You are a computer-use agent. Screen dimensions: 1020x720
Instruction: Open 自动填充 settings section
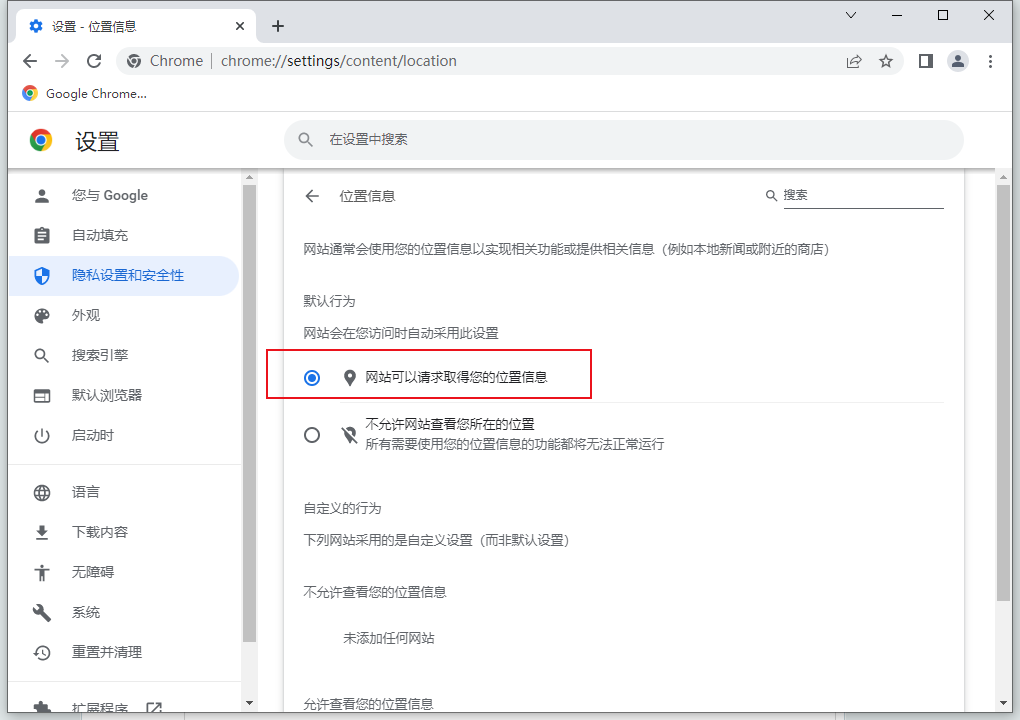pos(124,235)
